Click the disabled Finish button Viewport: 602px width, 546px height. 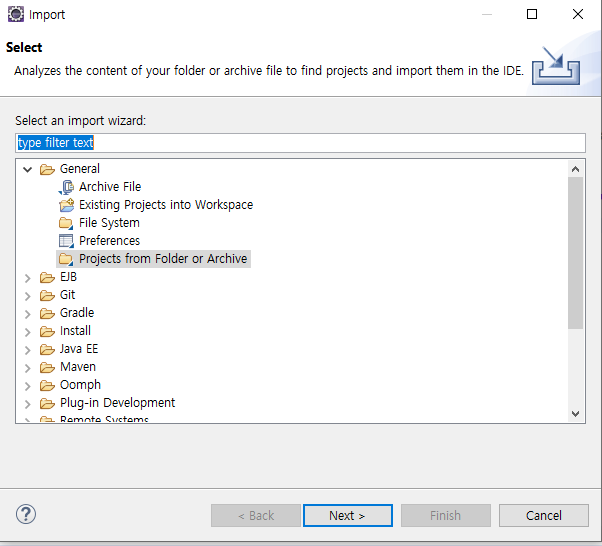click(446, 515)
